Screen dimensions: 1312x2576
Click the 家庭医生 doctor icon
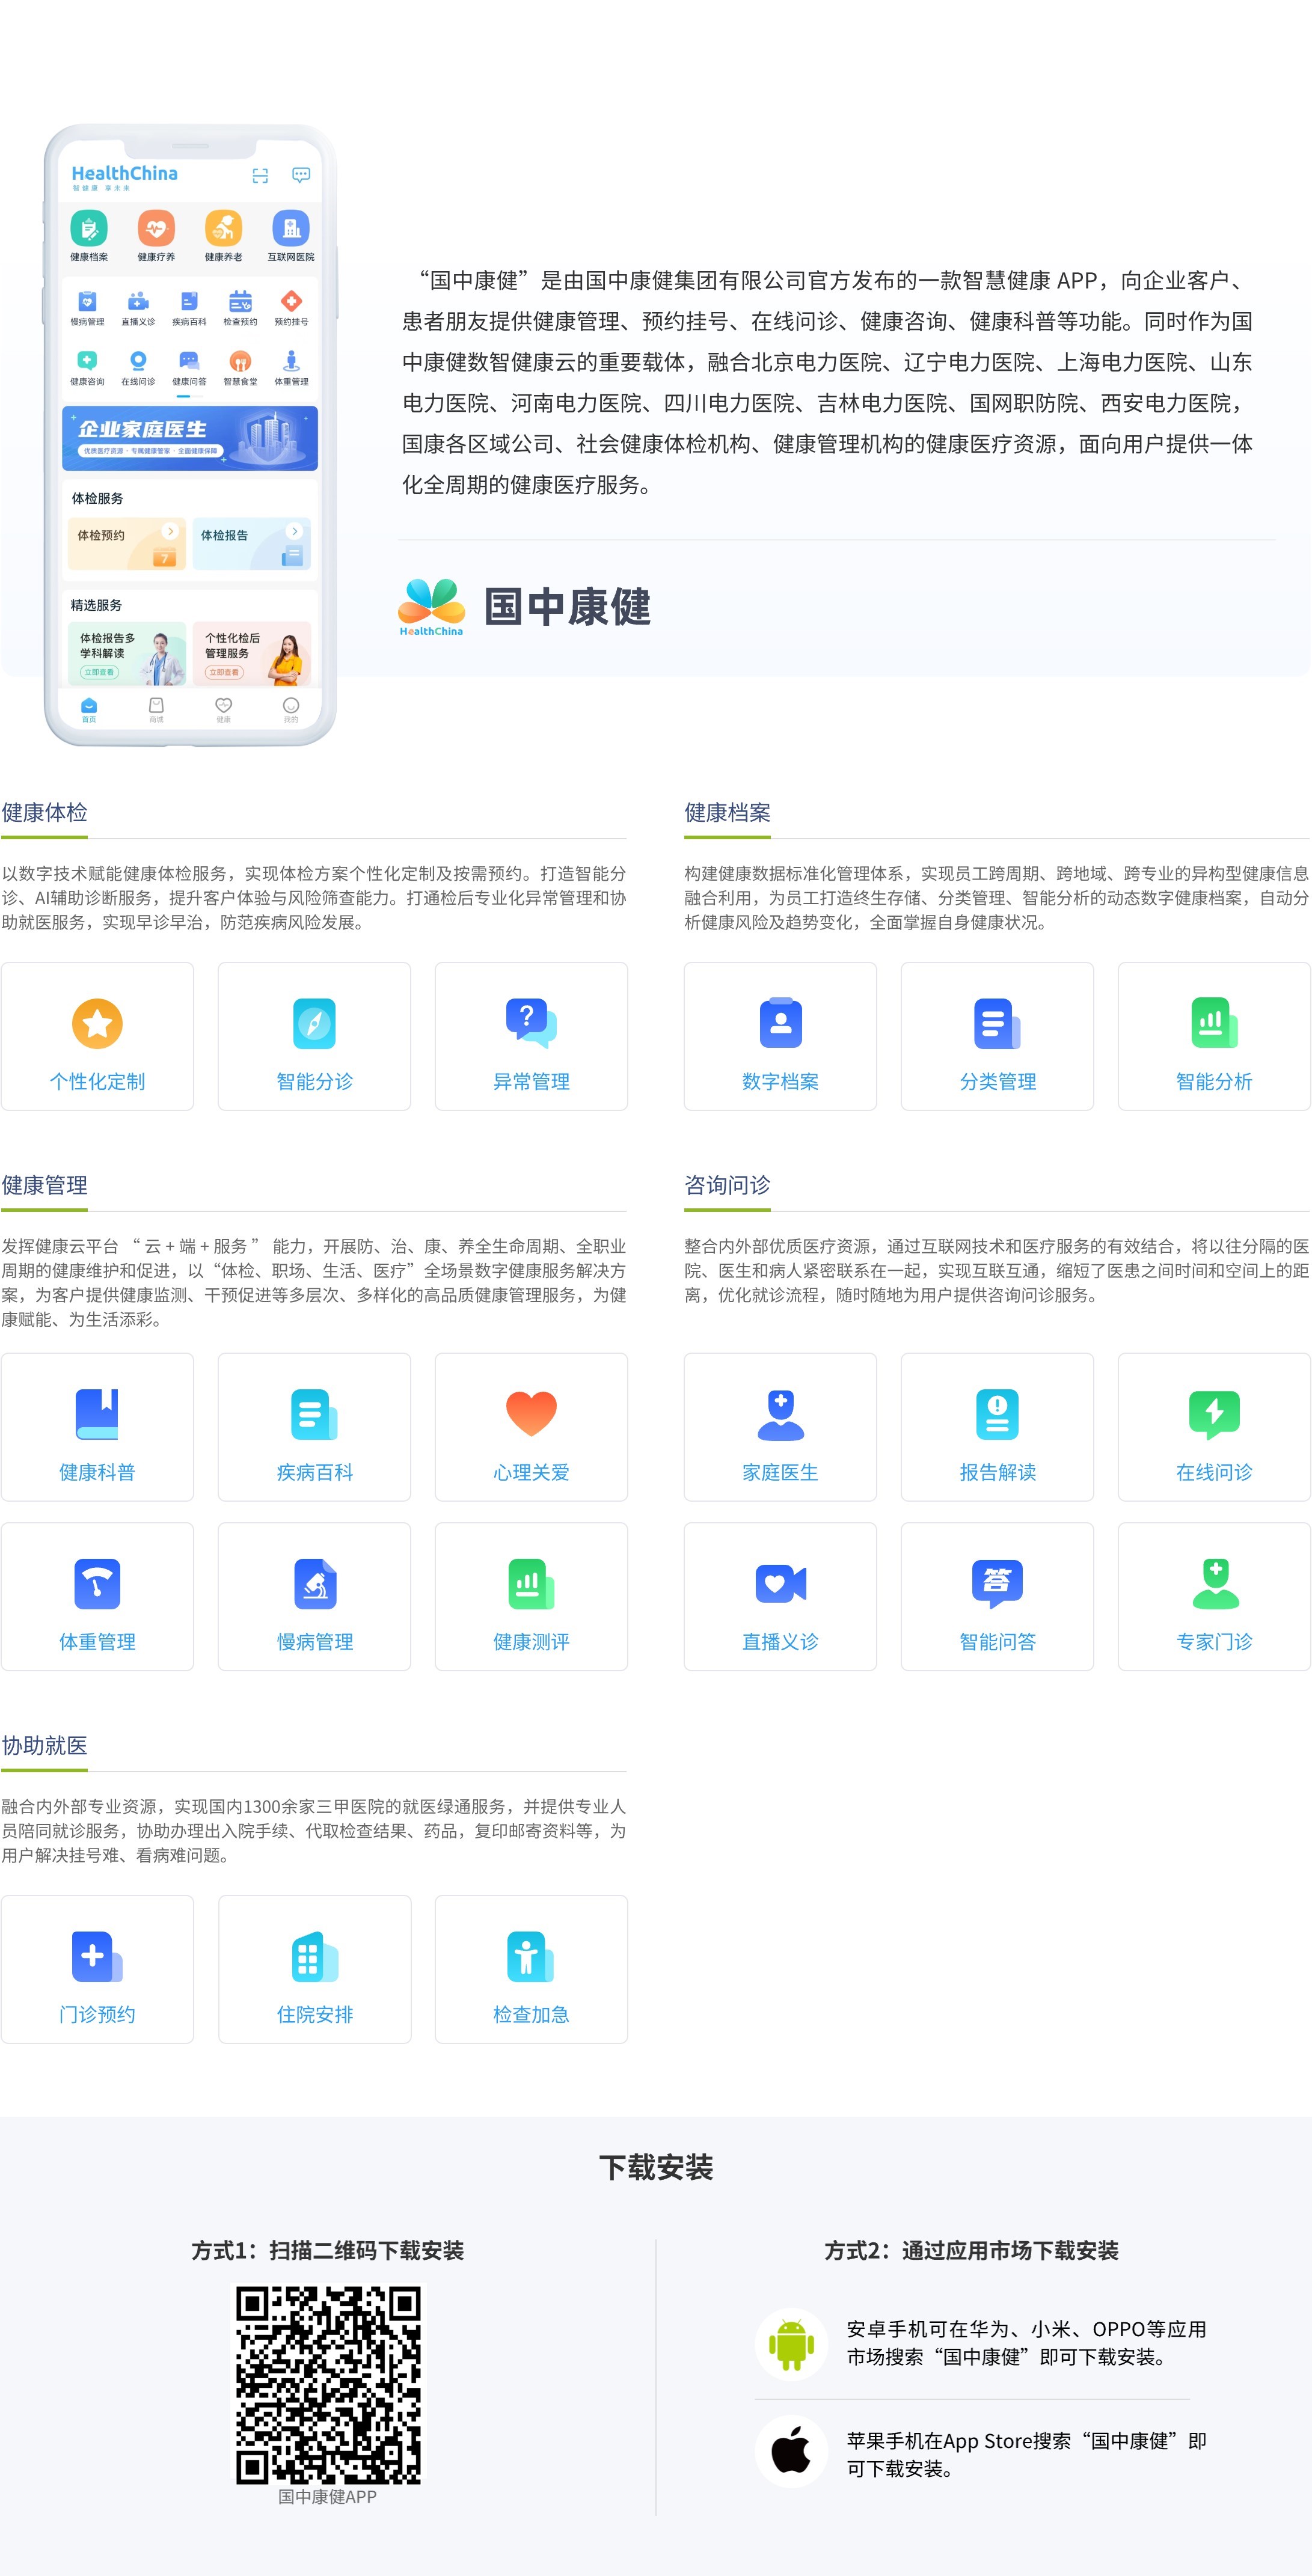click(x=780, y=1414)
